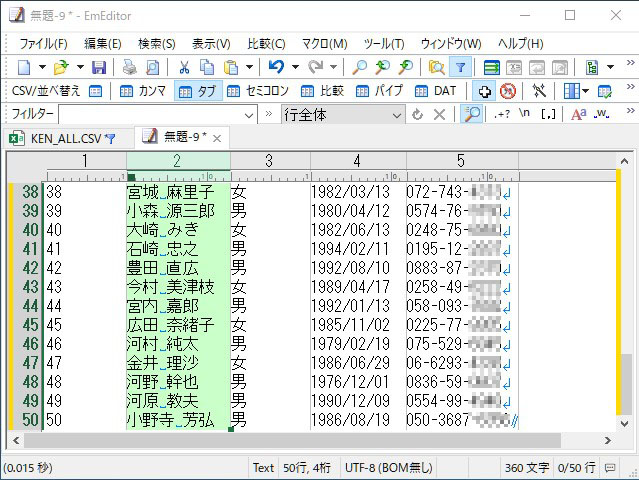639x480 pixels.
Task: Clear the filter with the X icon
Action: click(x=439, y=115)
